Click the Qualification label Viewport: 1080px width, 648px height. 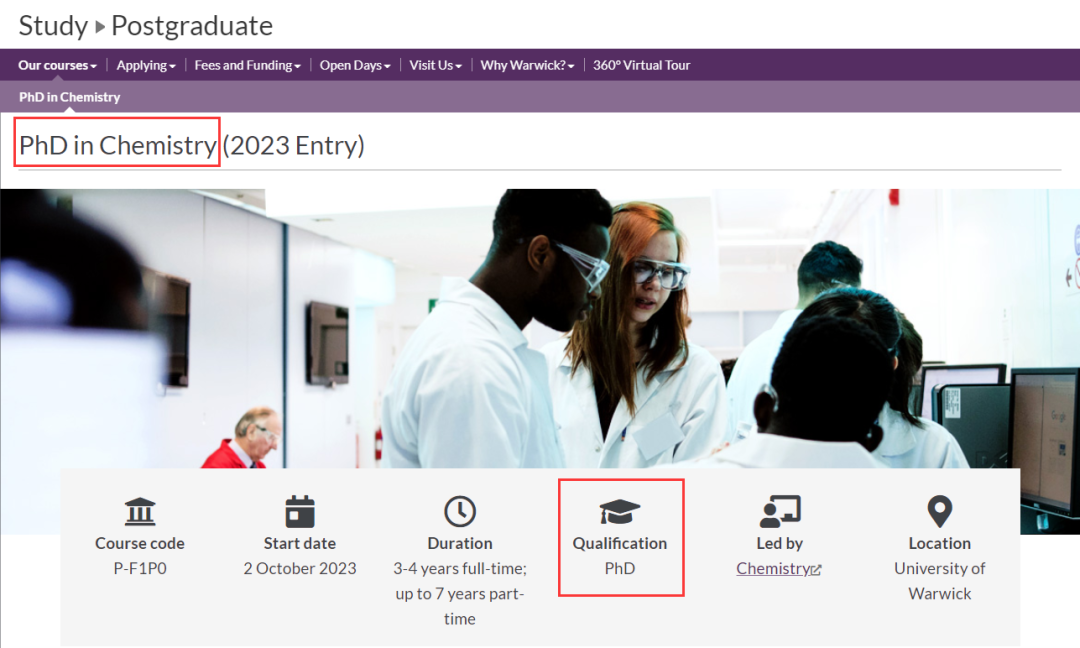coord(619,543)
